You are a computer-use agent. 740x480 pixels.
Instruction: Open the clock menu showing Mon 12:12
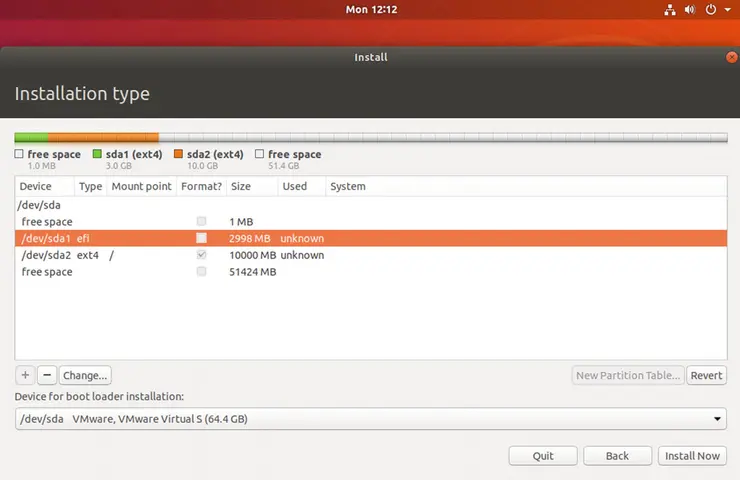(370, 10)
